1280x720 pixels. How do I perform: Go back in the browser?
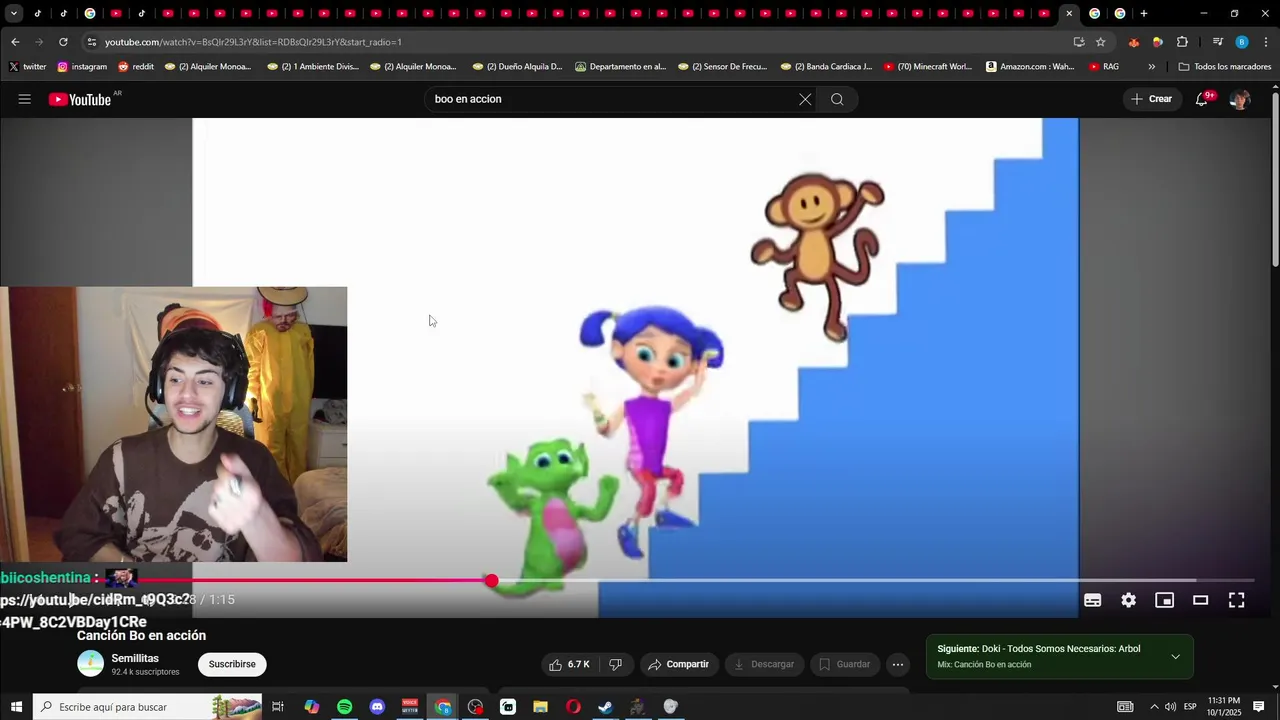pos(15,42)
